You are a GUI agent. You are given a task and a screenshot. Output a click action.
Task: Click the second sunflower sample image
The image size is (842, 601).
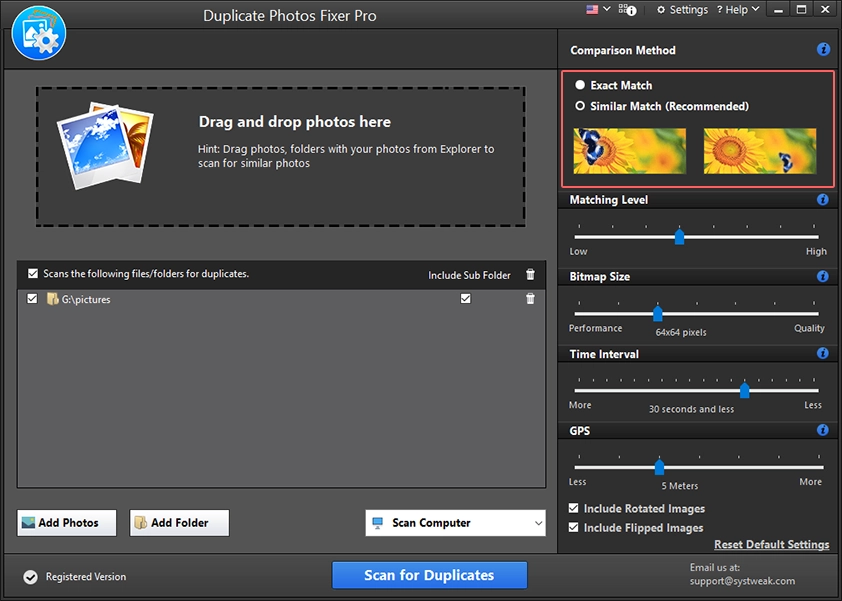click(760, 151)
